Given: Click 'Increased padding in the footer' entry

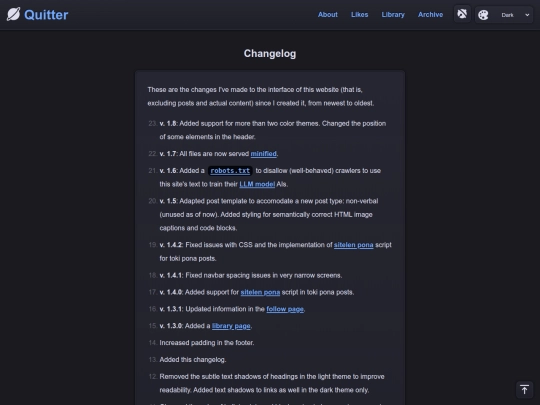Looking at the screenshot, I should tap(207, 343).
